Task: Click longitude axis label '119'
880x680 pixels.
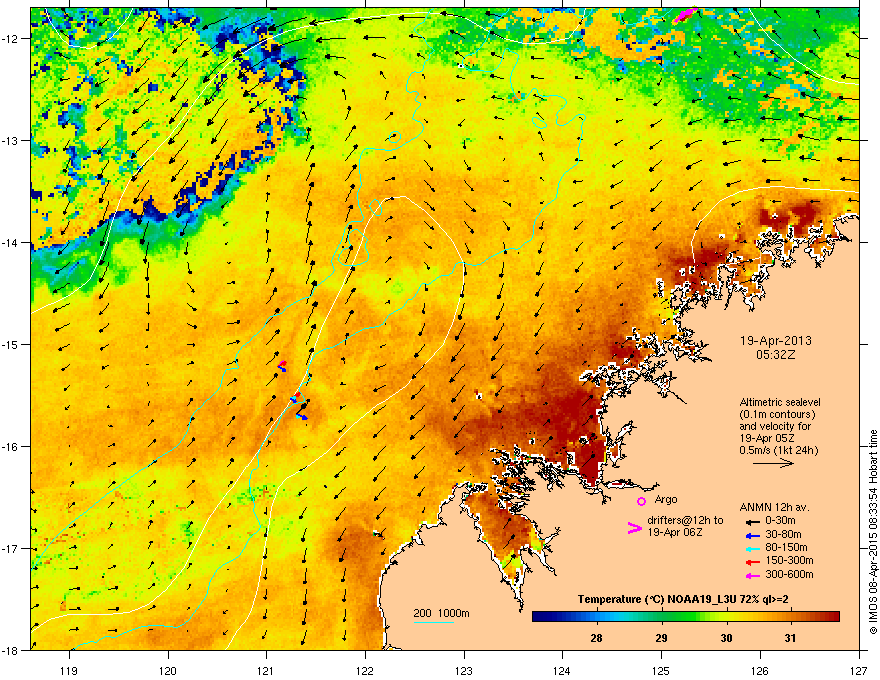Action: pyautogui.click(x=69, y=670)
